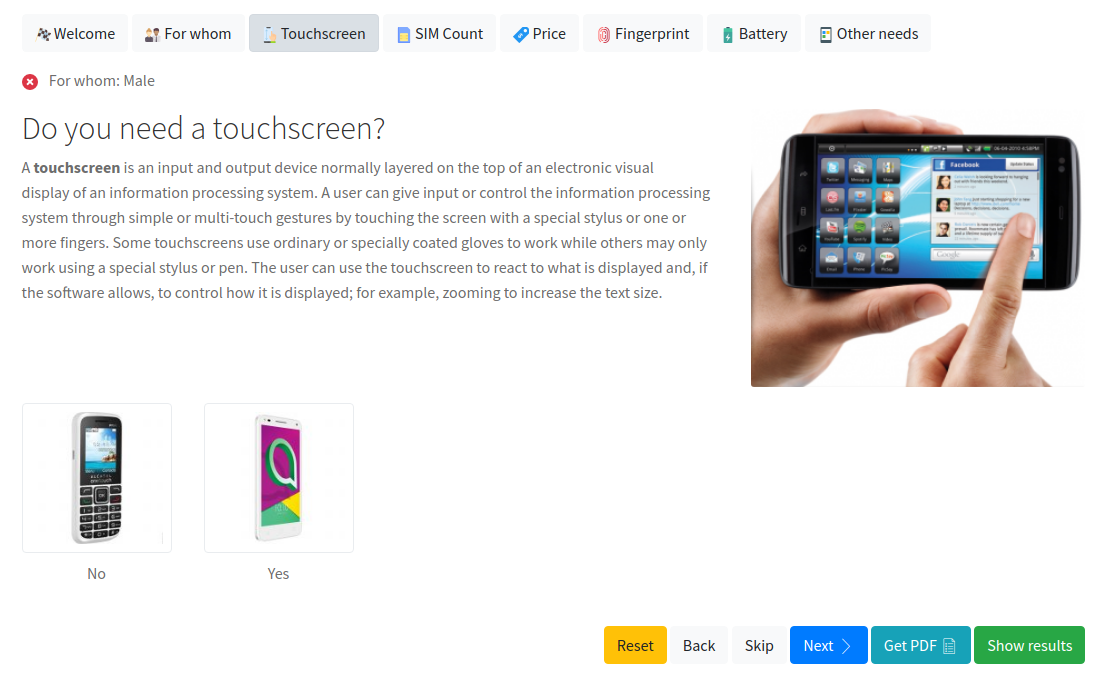Screen dimensions: 1105x684
Task: Open the Welcome tab
Action: click(75, 33)
